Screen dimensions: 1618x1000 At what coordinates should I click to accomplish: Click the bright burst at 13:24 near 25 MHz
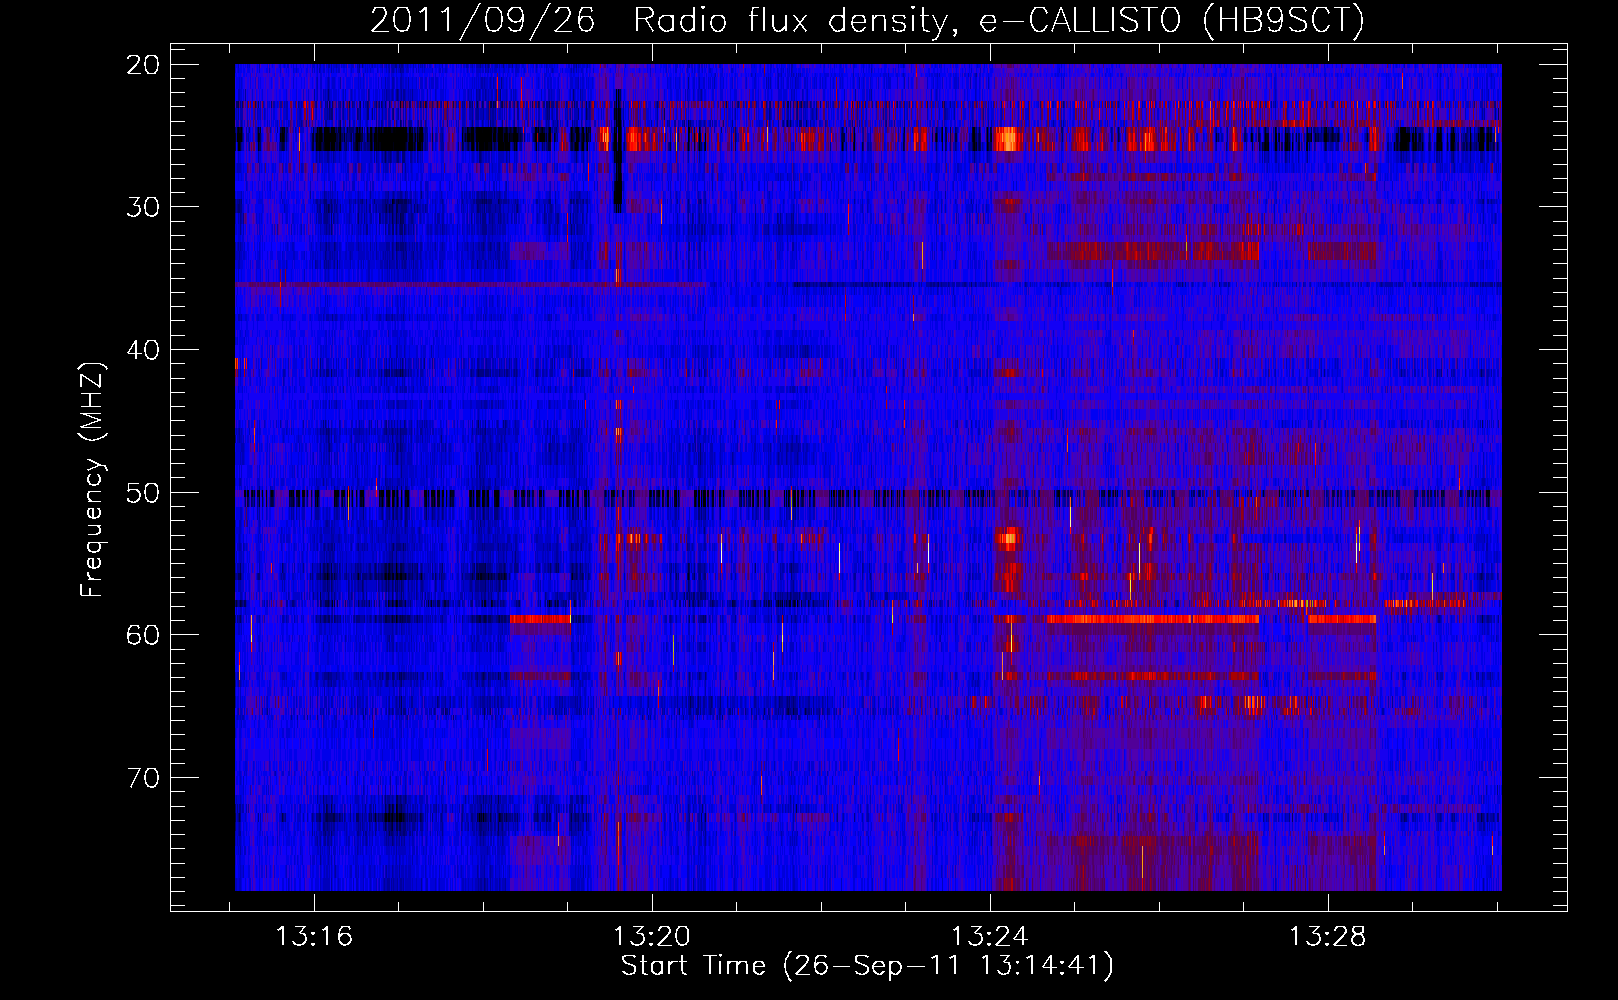click(1008, 139)
